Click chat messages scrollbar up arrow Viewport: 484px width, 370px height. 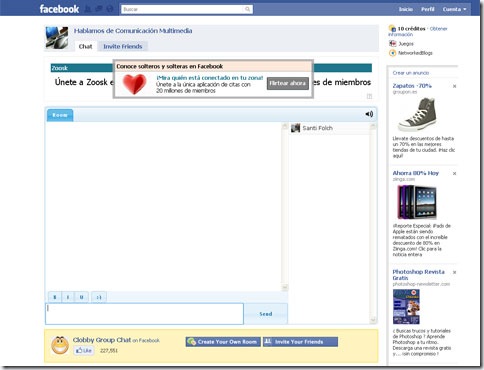click(x=285, y=126)
